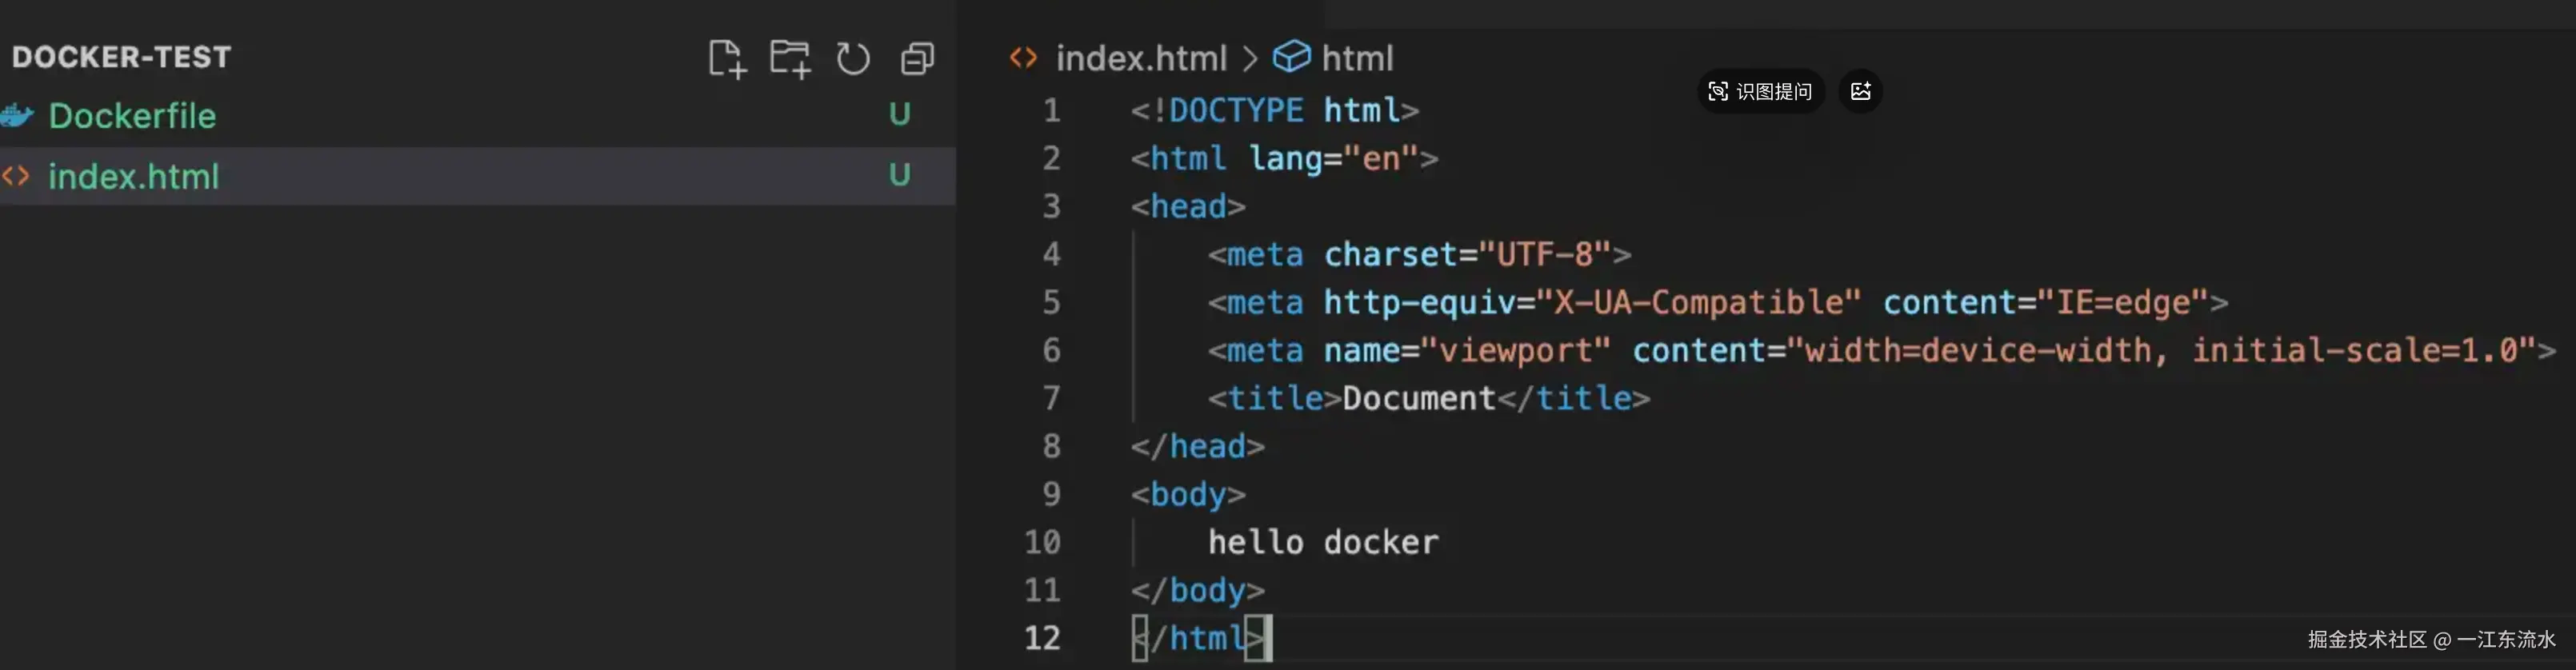Click line number 10 in the gutter
The height and width of the screenshot is (670, 2576).
[x=1042, y=542]
